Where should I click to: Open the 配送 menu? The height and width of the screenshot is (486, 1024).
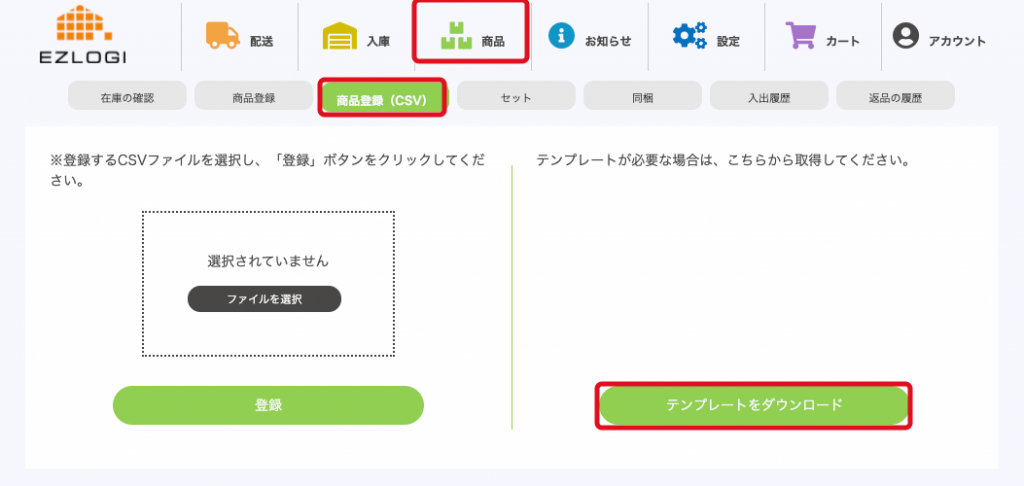(262, 41)
